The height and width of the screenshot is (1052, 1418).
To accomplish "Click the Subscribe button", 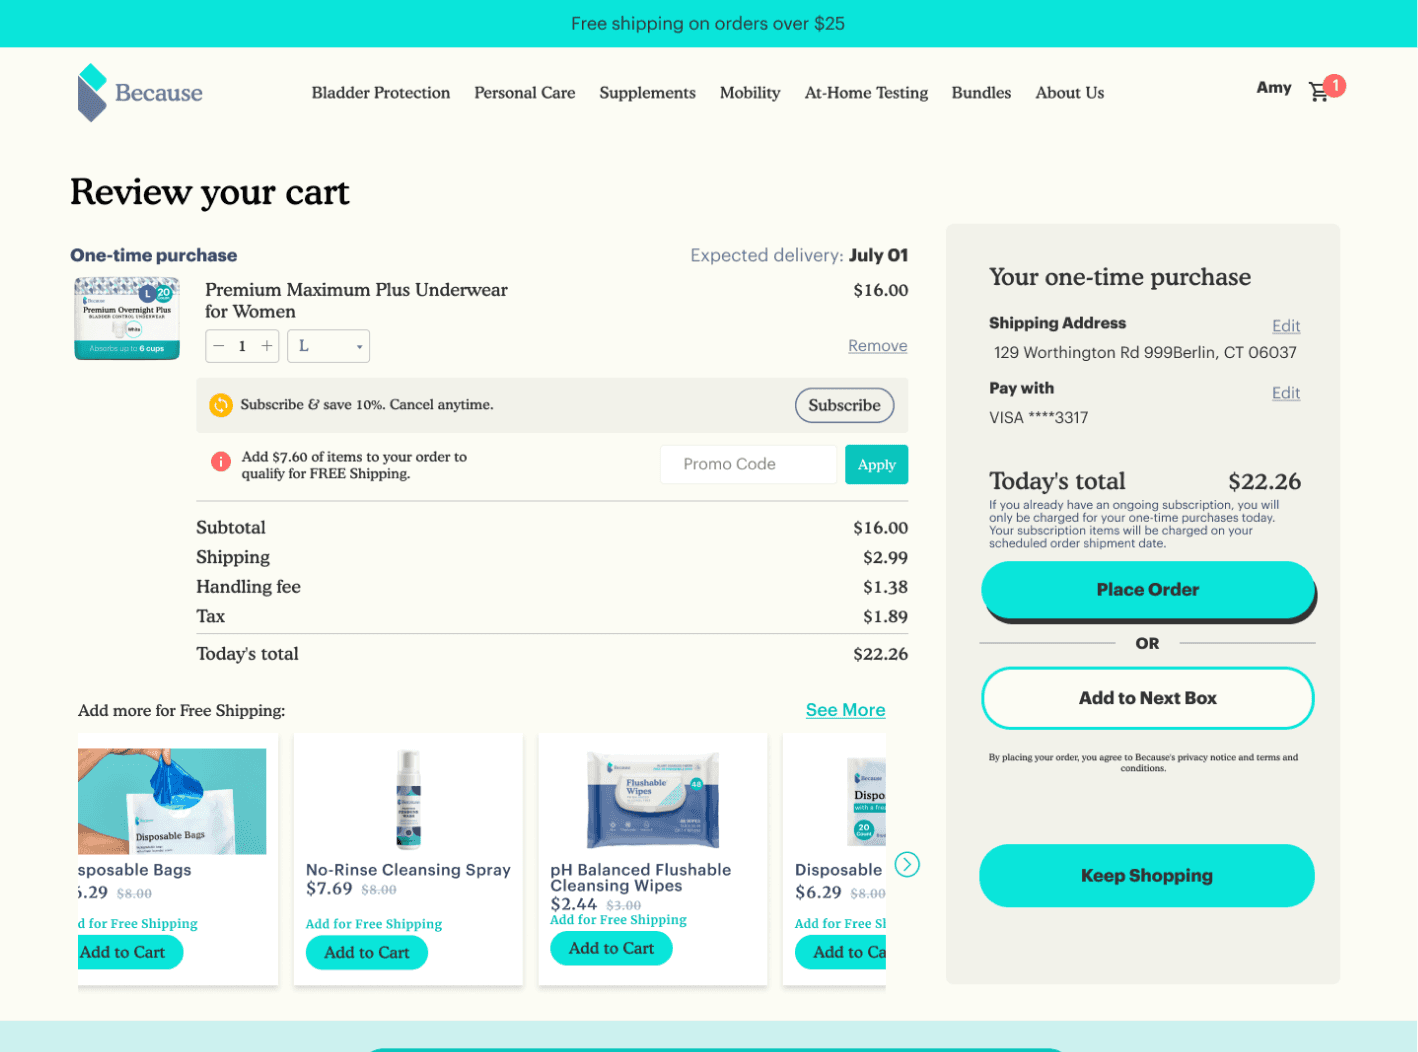I will tap(845, 405).
